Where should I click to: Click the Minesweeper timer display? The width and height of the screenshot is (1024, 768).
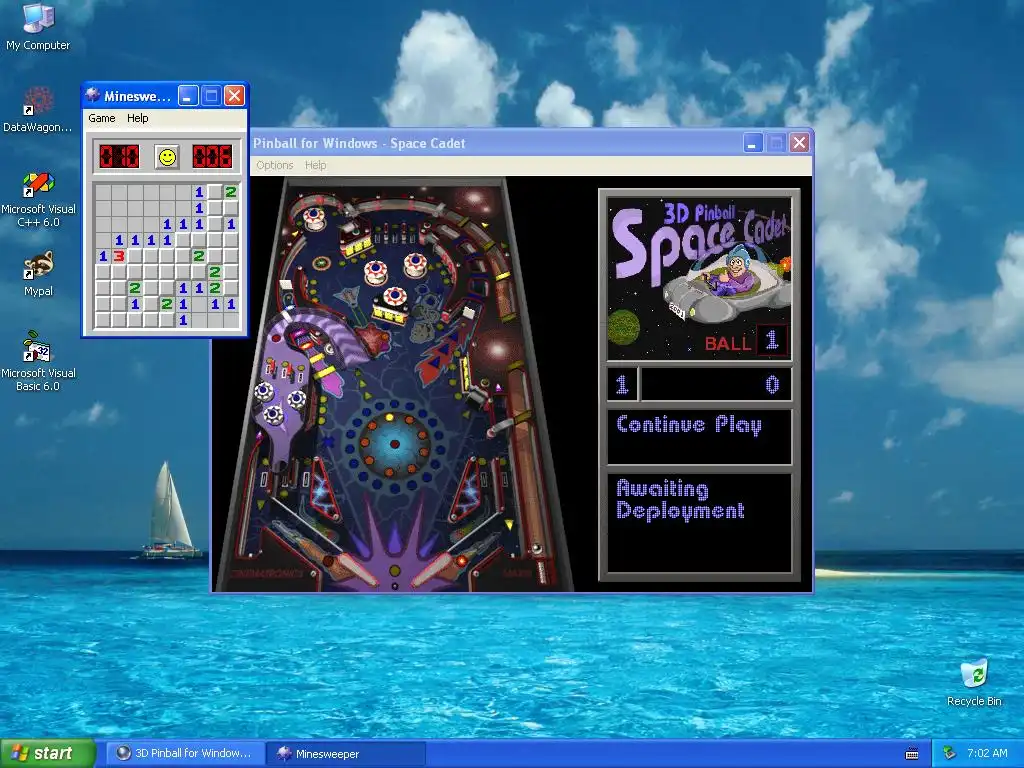212,157
